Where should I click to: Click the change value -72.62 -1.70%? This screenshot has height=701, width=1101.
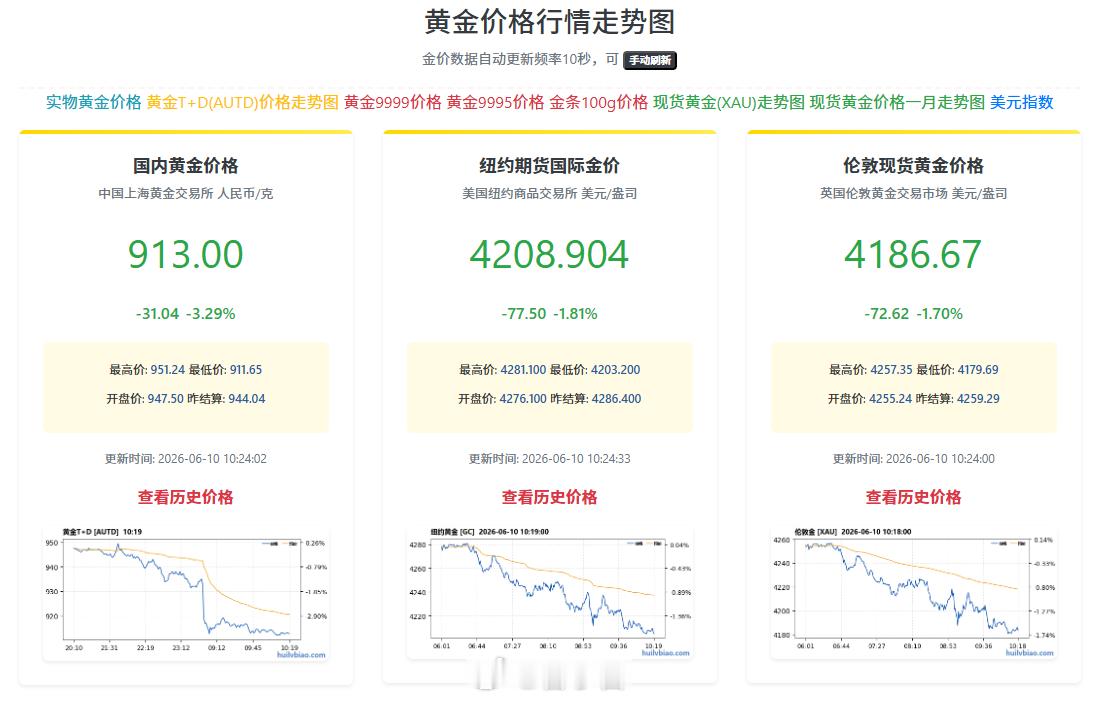[x=913, y=314]
